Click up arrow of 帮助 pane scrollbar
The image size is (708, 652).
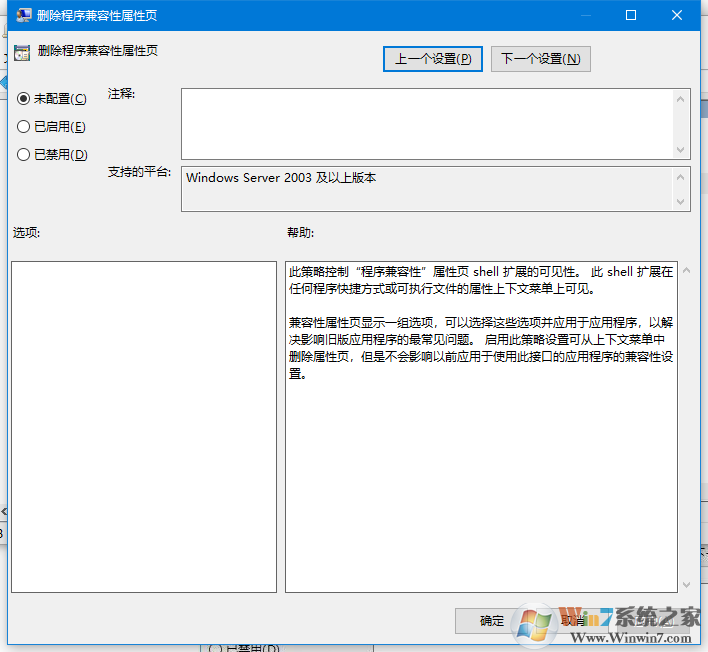pos(685,271)
